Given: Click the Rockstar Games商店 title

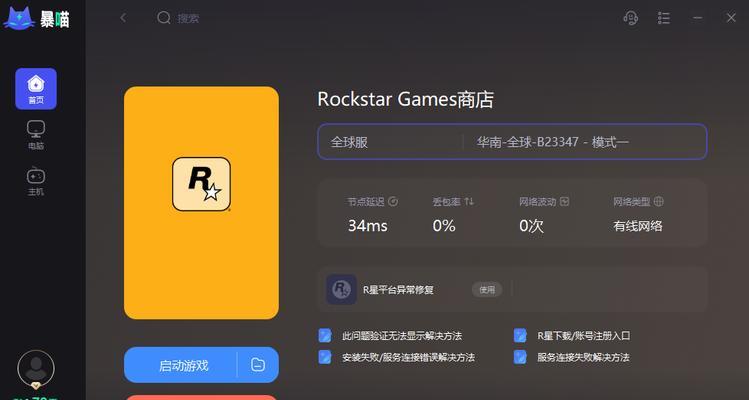Looking at the screenshot, I should [x=406, y=100].
